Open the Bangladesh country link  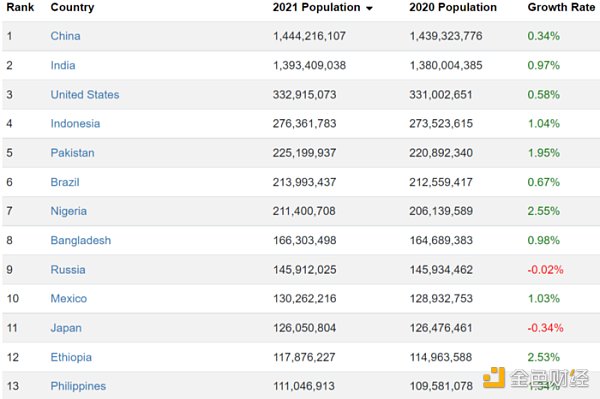pos(81,240)
